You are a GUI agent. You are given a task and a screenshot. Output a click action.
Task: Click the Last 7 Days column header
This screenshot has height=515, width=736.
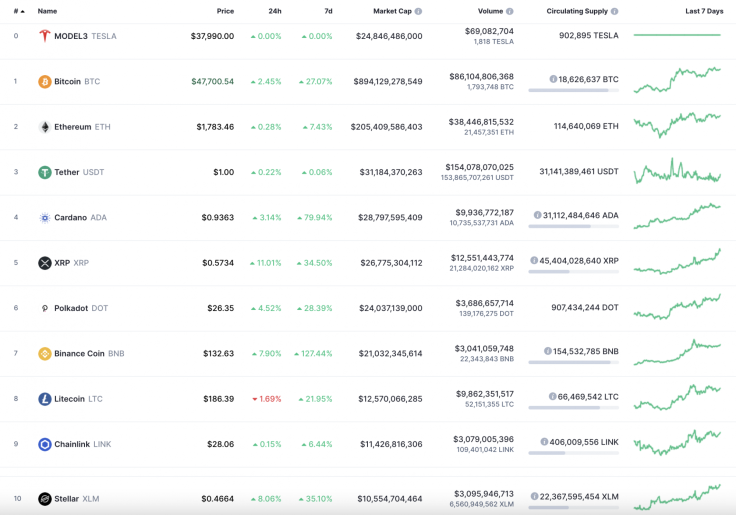pos(704,11)
